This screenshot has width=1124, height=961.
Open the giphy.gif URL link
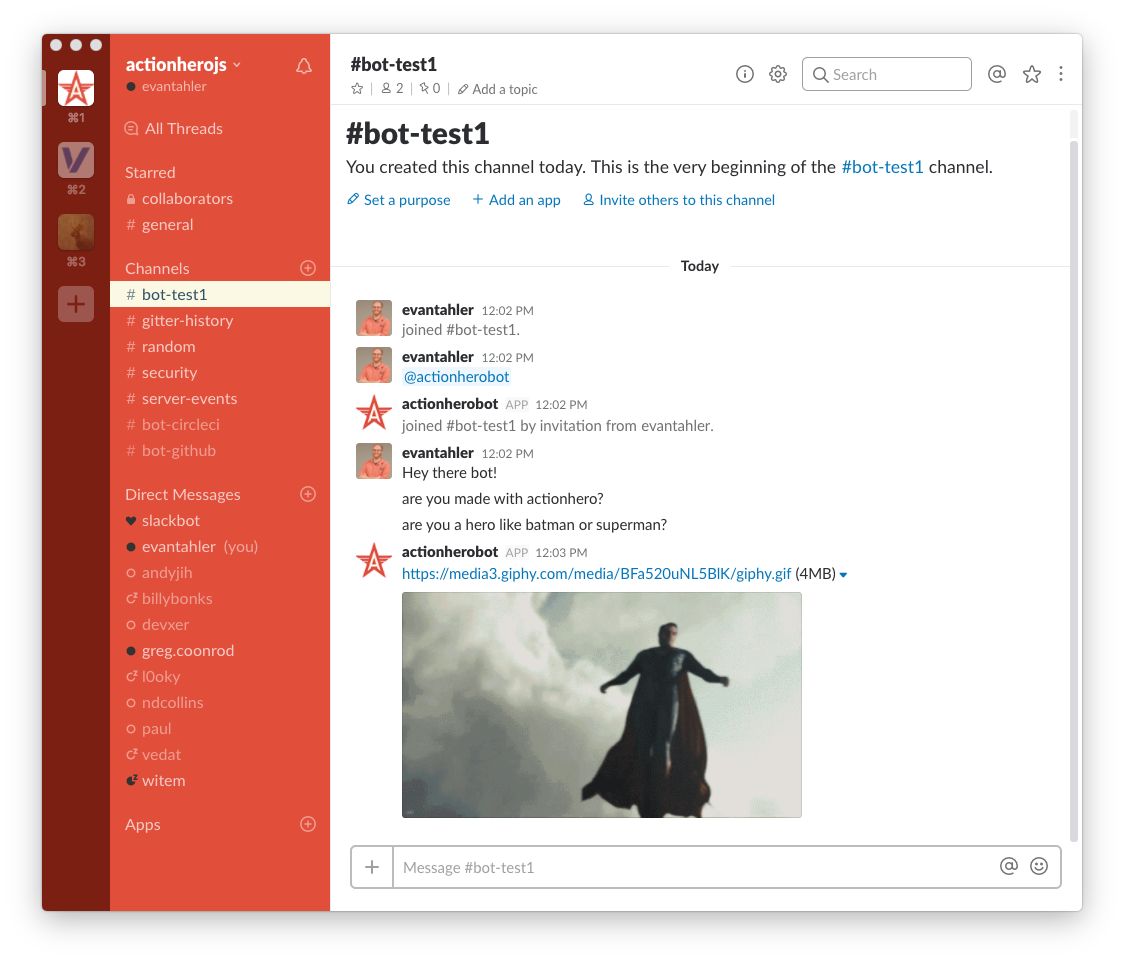pyautogui.click(x=596, y=574)
